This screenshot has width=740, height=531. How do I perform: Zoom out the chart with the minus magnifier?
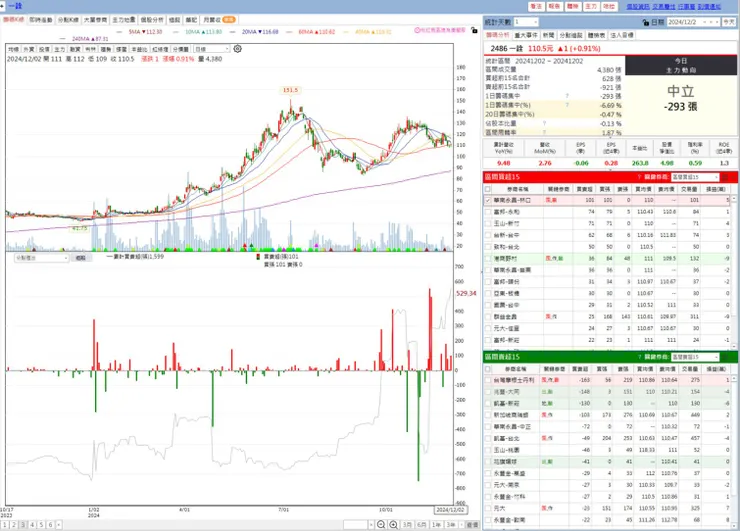tap(381, 524)
